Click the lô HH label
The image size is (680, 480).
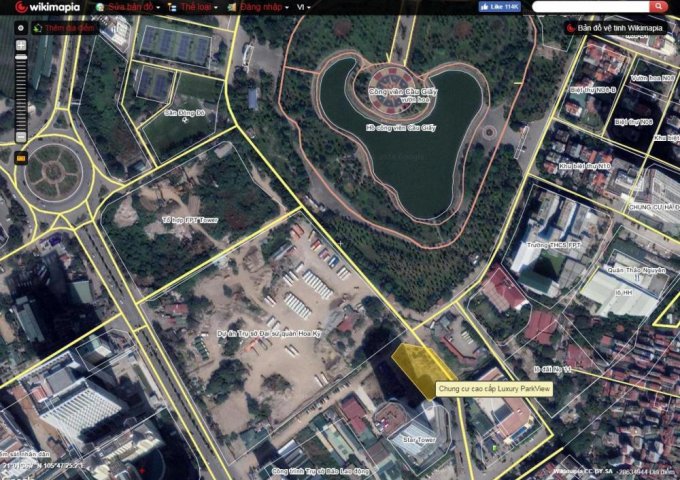pos(623,293)
